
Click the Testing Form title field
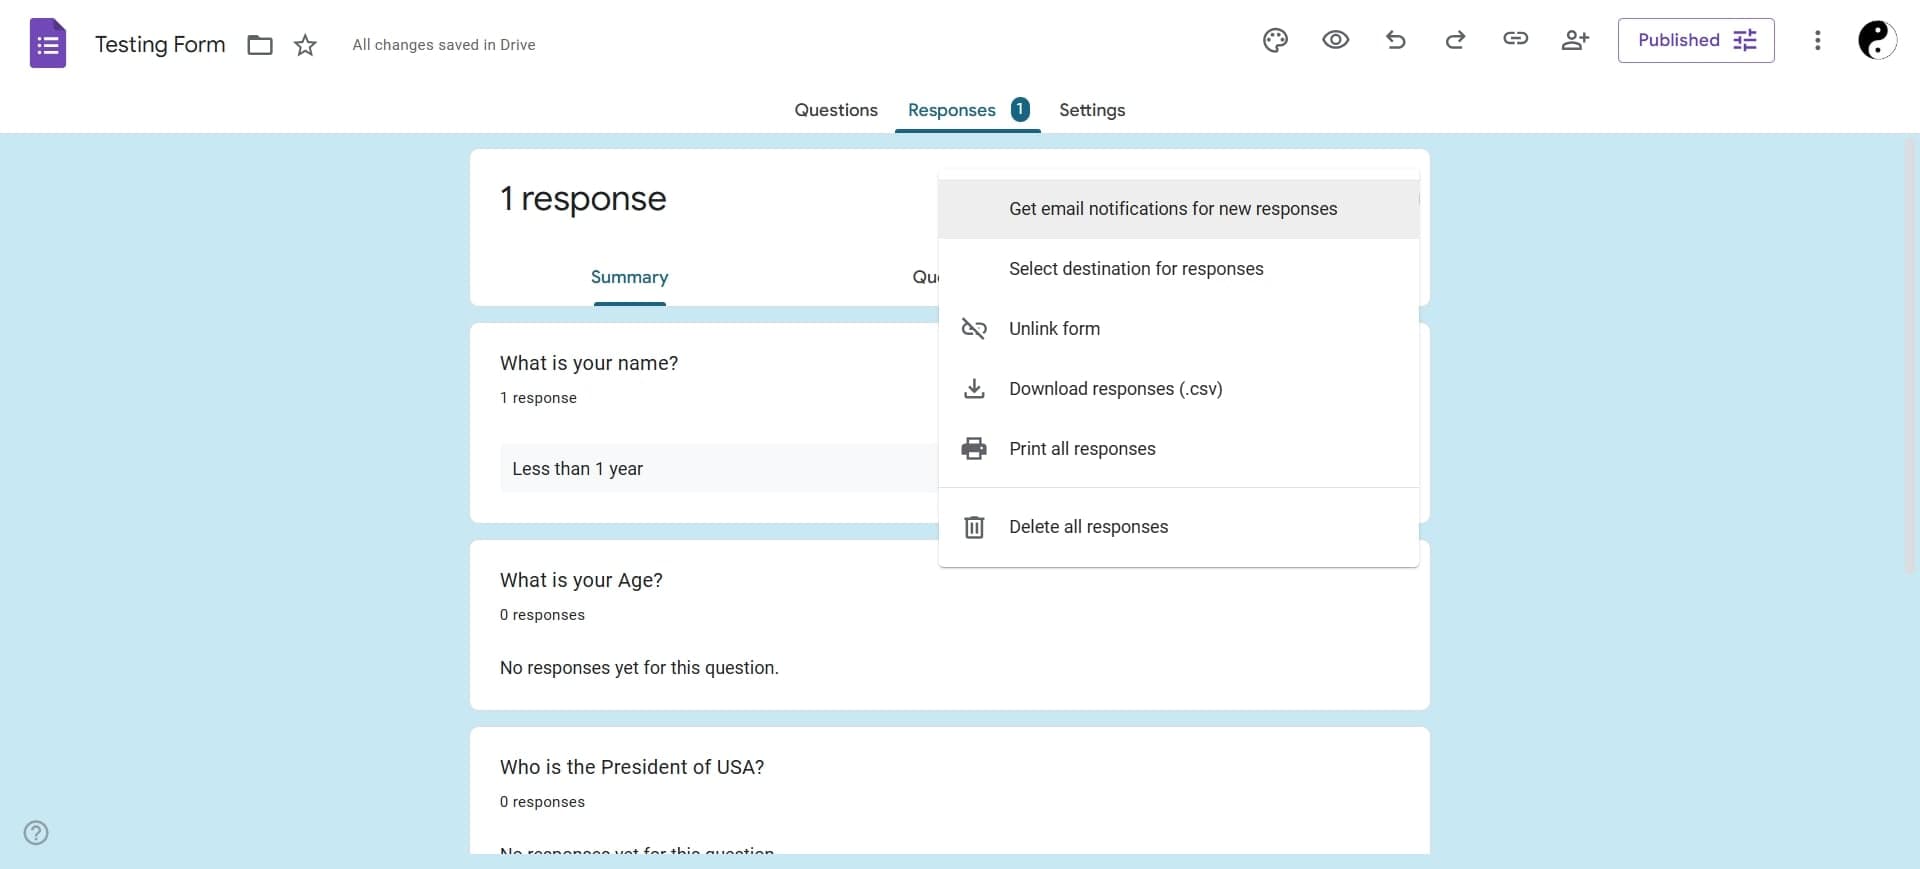point(160,45)
